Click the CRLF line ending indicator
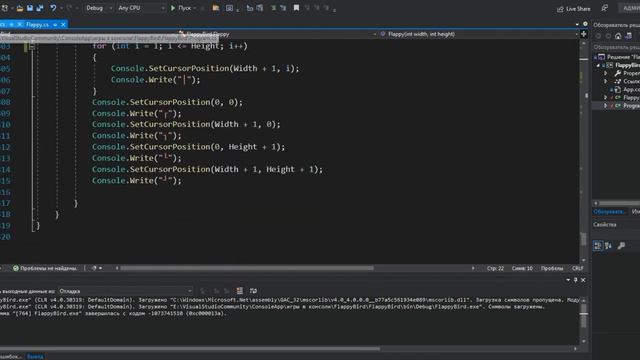 (x=578, y=268)
